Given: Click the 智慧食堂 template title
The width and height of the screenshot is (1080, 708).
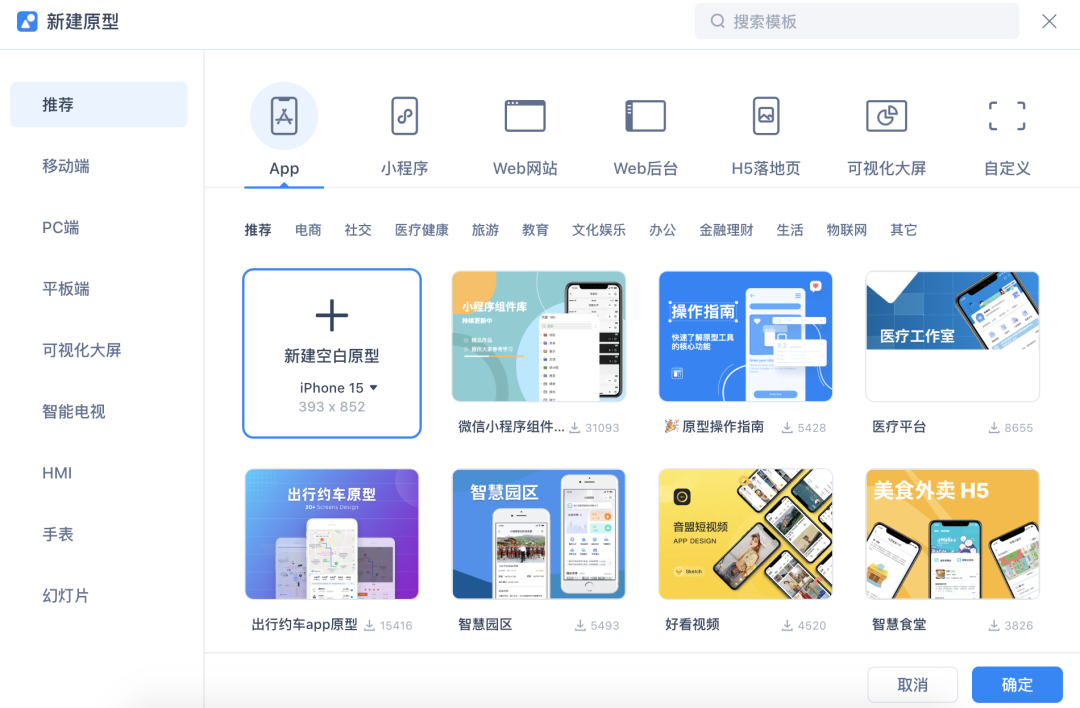Looking at the screenshot, I should point(899,625).
